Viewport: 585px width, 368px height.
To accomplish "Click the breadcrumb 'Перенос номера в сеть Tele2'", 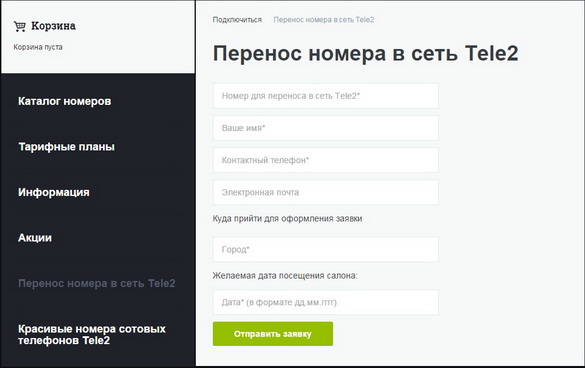I will (x=324, y=20).
